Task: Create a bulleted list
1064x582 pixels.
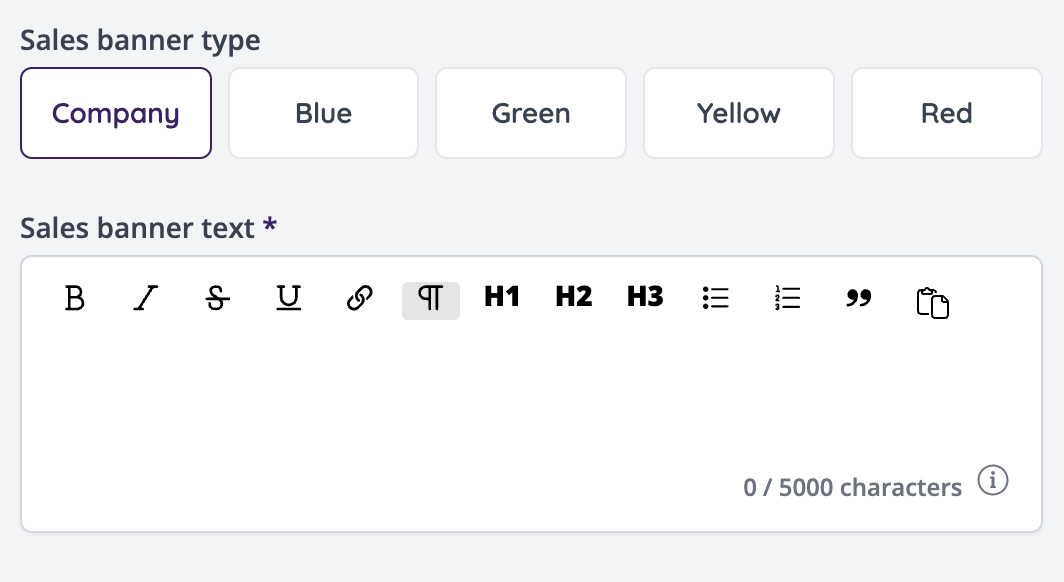Action: (716, 298)
